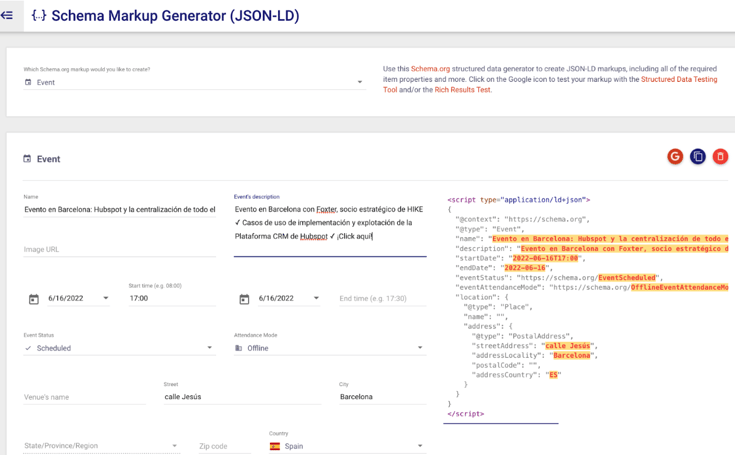Click the start date calendar icon
This screenshot has width=735, height=455.
[x=34, y=299]
